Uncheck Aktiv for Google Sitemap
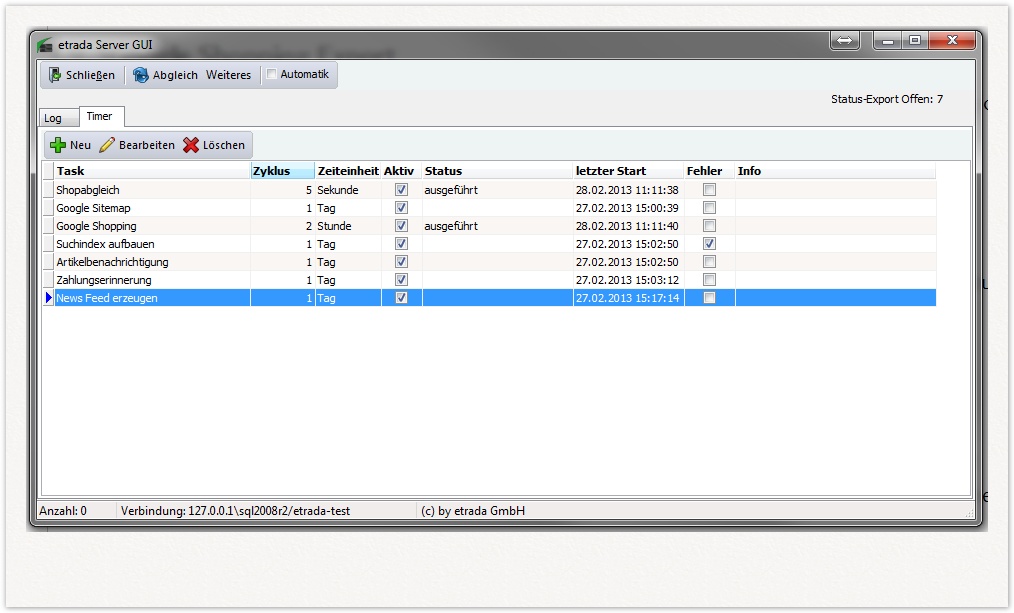 (399, 207)
